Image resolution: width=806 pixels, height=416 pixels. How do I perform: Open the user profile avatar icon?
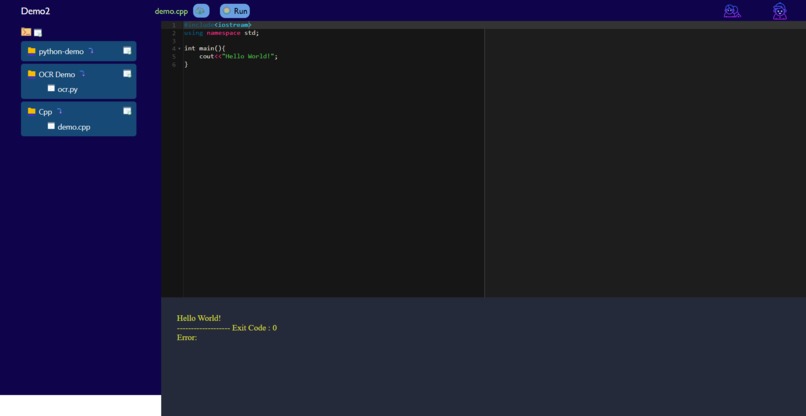[x=780, y=11]
